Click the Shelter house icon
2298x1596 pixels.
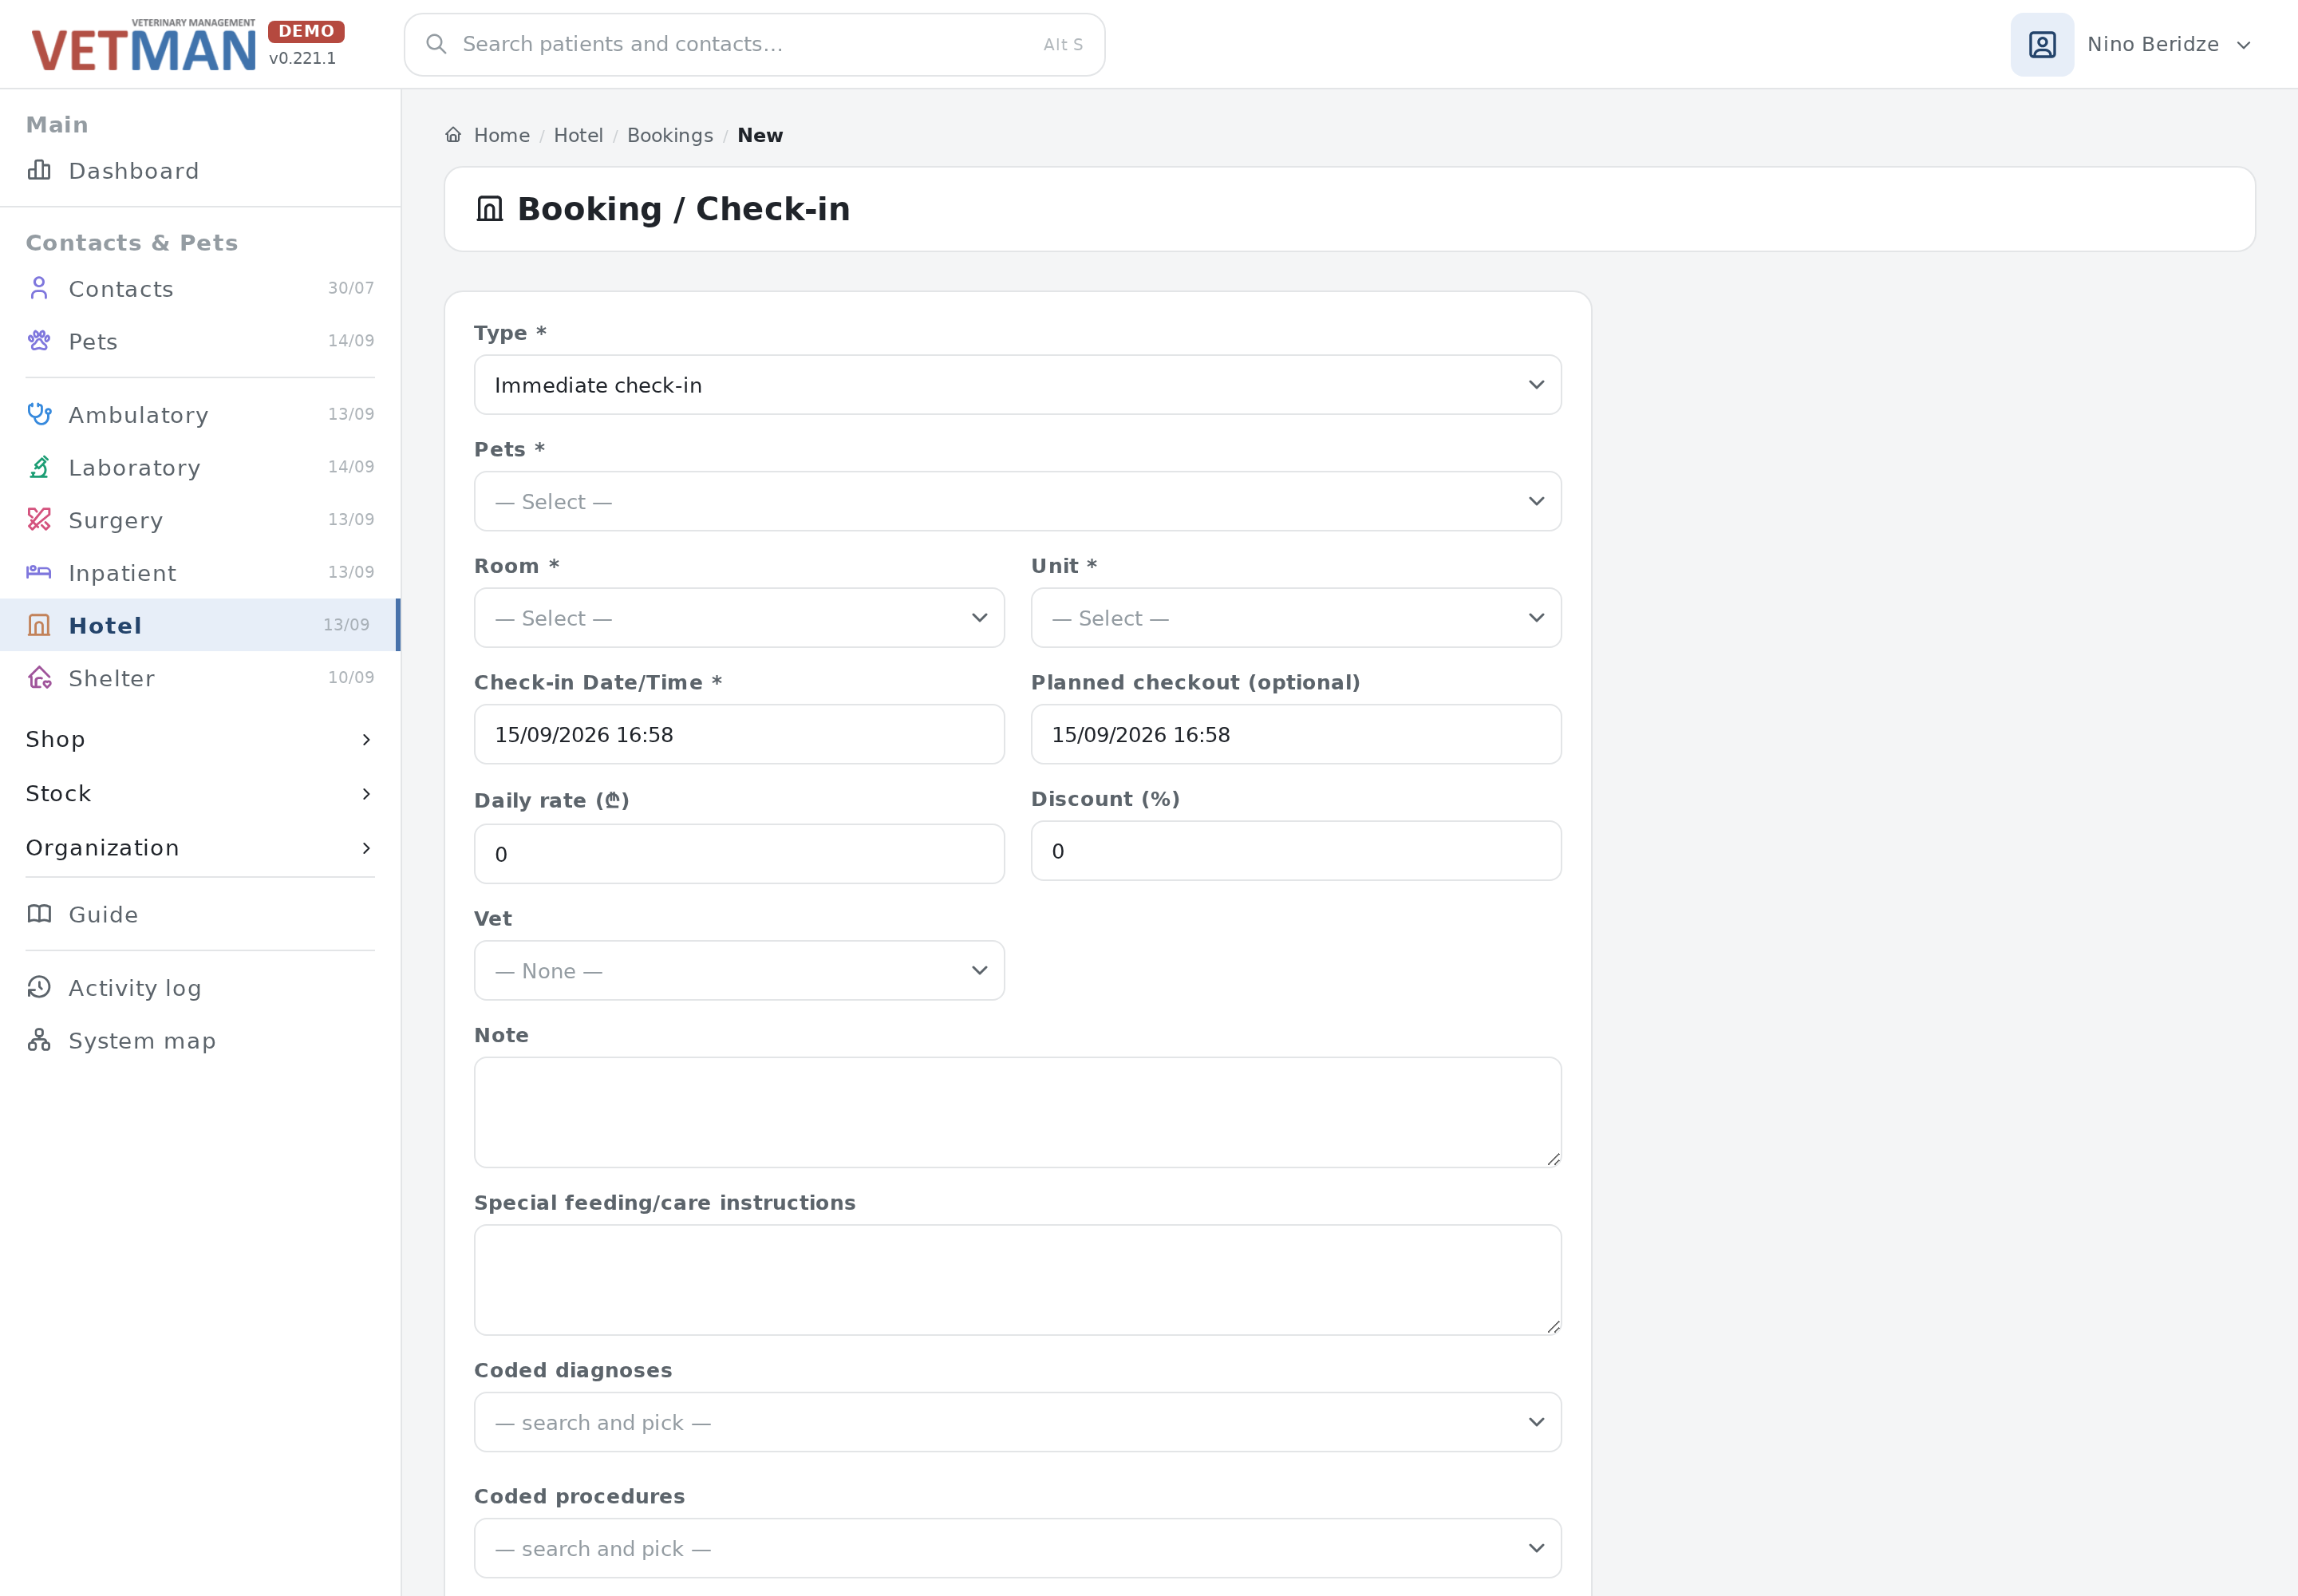[x=39, y=678]
